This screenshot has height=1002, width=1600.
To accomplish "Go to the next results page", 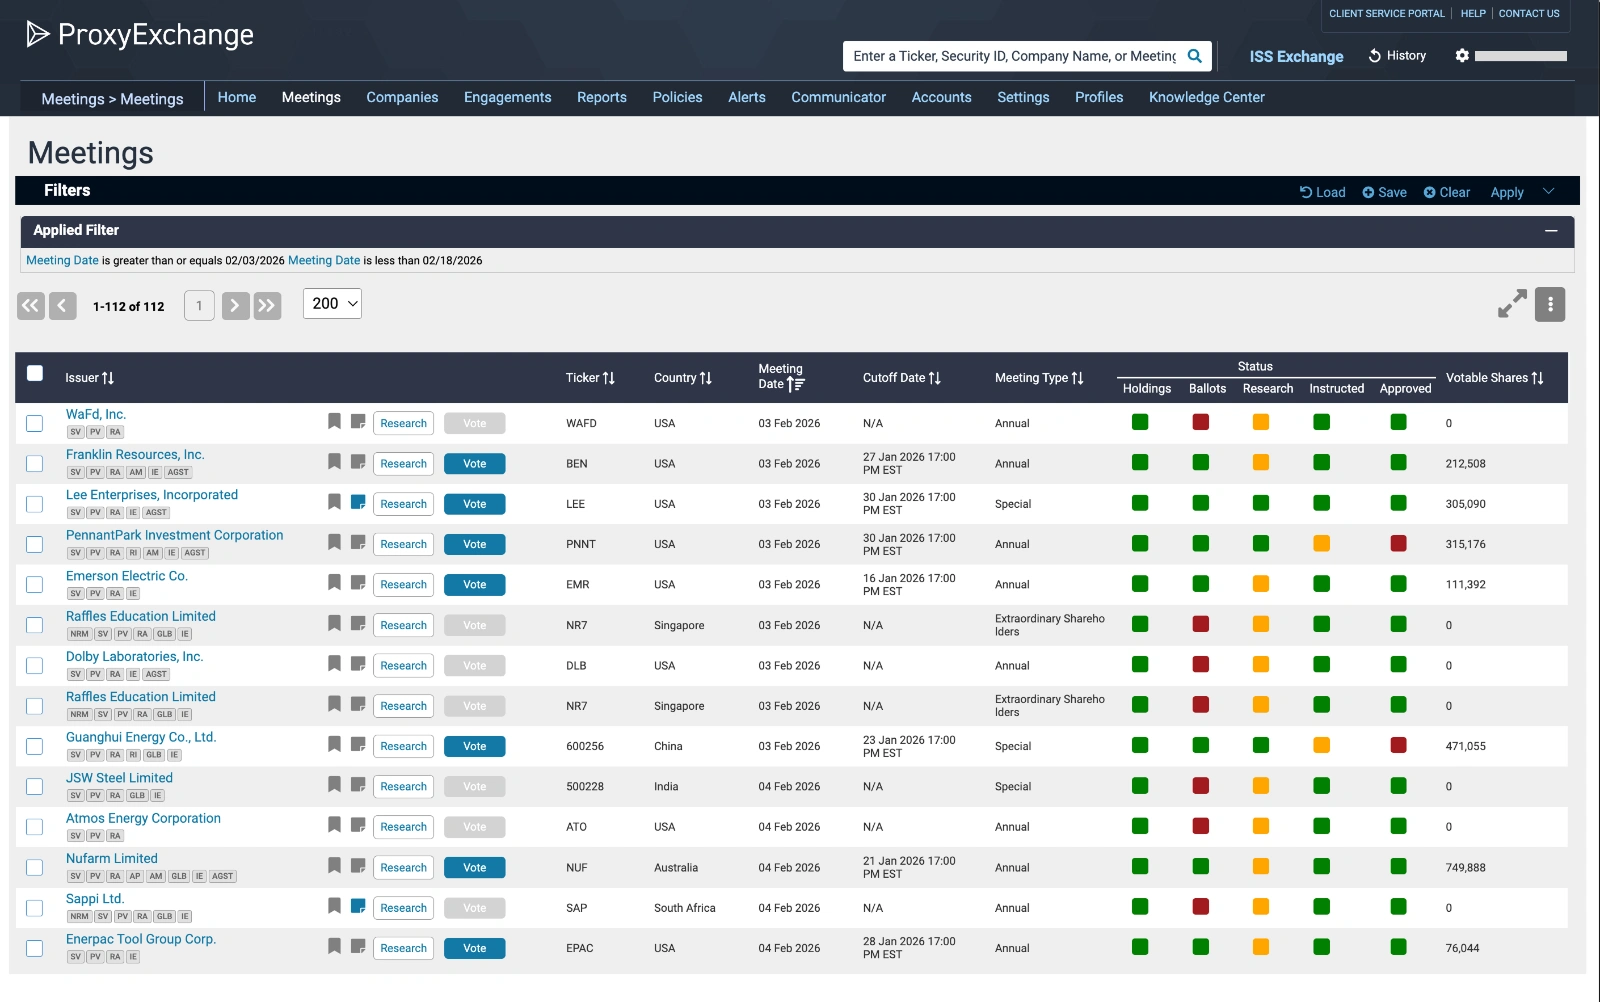I will pyautogui.click(x=235, y=305).
